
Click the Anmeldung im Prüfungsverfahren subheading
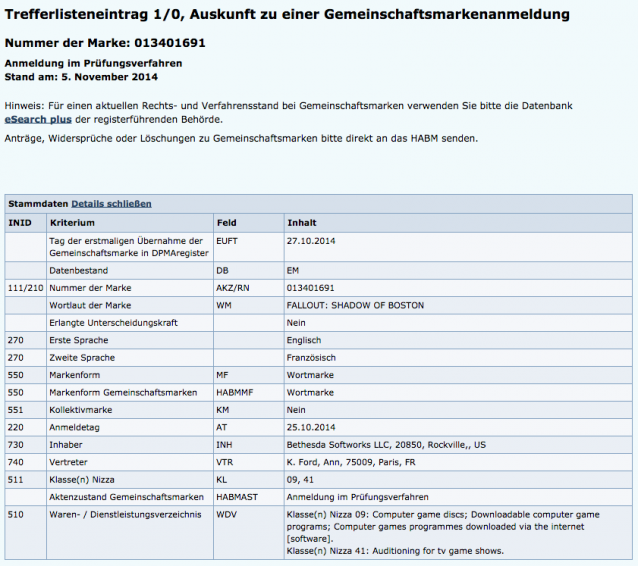(x=93, y=63)
